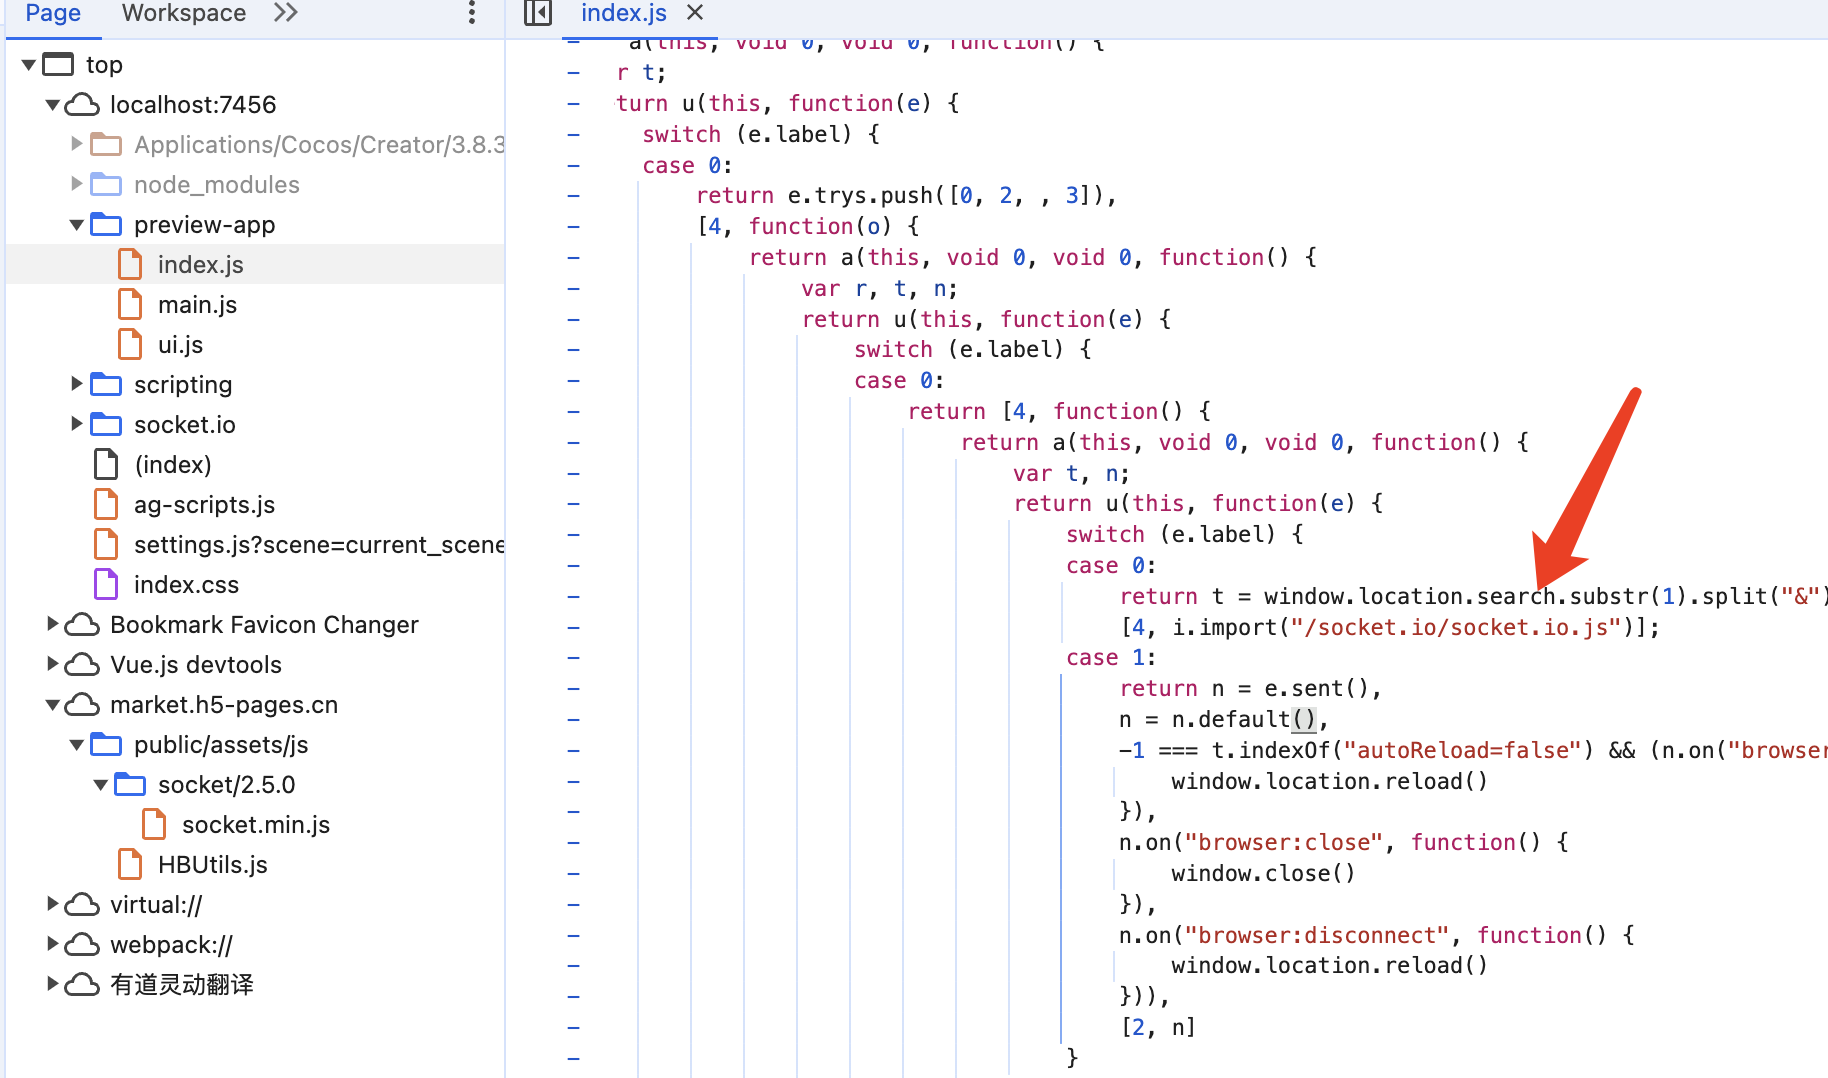Click the '[2, n]' code line
This screenshot has width=1828, height=1078.
[x=1158, y=1027]
